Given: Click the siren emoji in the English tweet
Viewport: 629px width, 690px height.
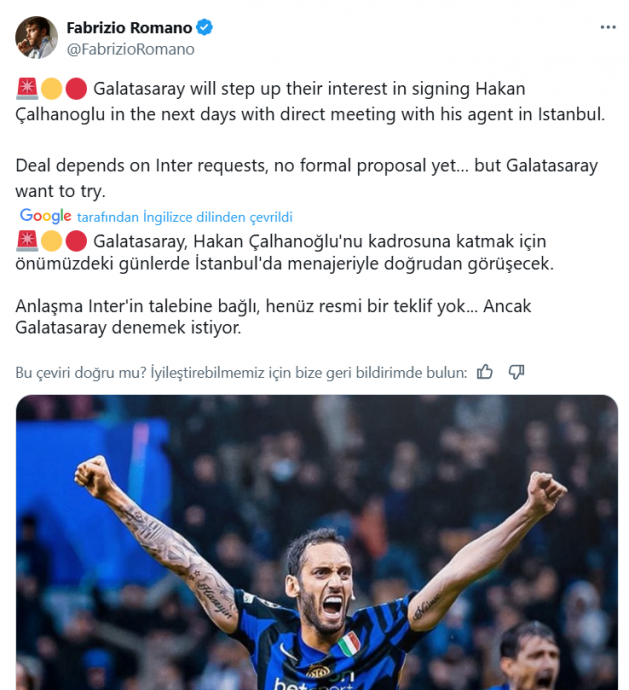Looking at the screenshot, I should 27,88.
